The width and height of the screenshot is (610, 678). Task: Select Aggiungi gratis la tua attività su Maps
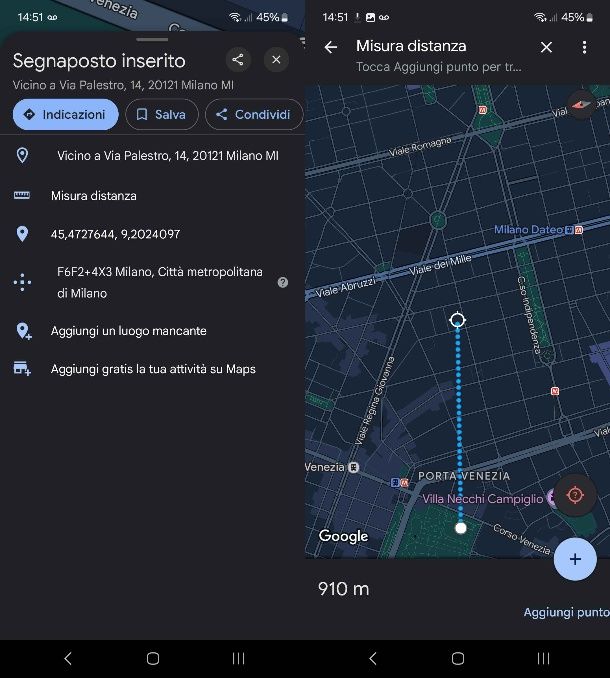(x=152, y=369)
